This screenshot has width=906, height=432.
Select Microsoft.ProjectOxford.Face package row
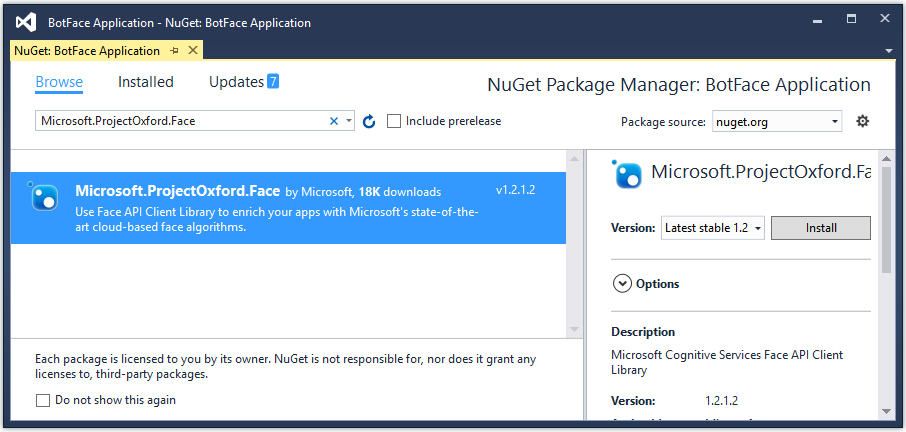click(x=288, y=208)
